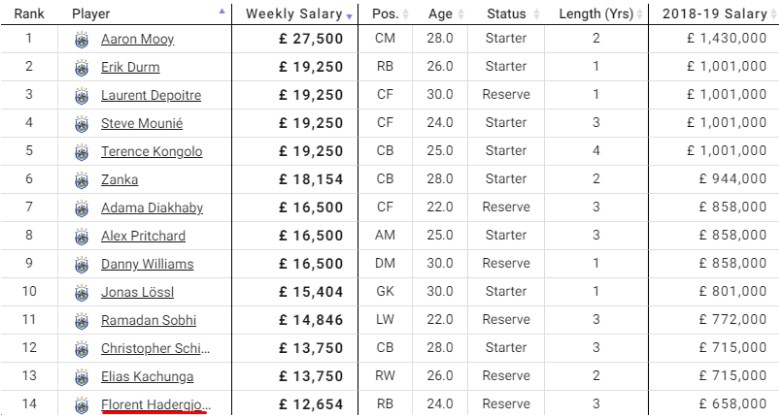
Task: Click club crest icon beside Aaron Mooy
Action: [81, 40]
